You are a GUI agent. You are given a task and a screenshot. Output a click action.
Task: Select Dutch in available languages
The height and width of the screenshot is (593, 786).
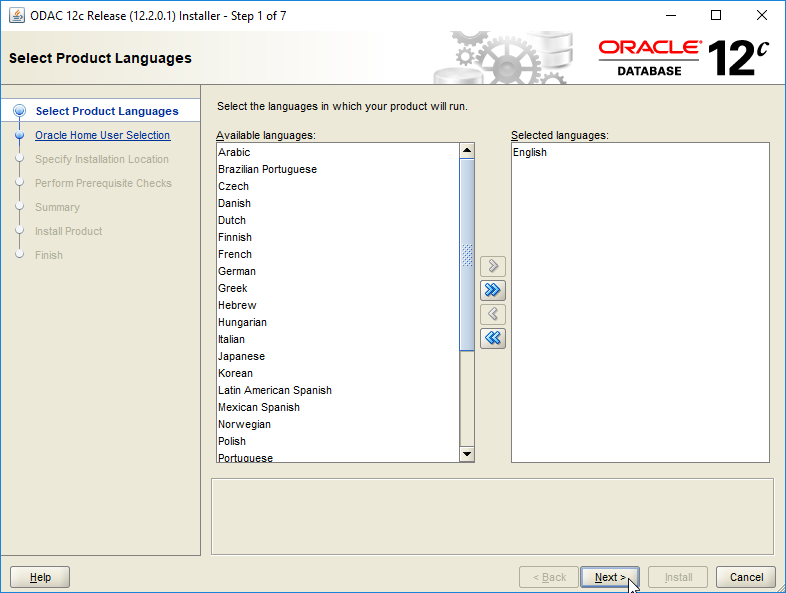tap(338, 221)
